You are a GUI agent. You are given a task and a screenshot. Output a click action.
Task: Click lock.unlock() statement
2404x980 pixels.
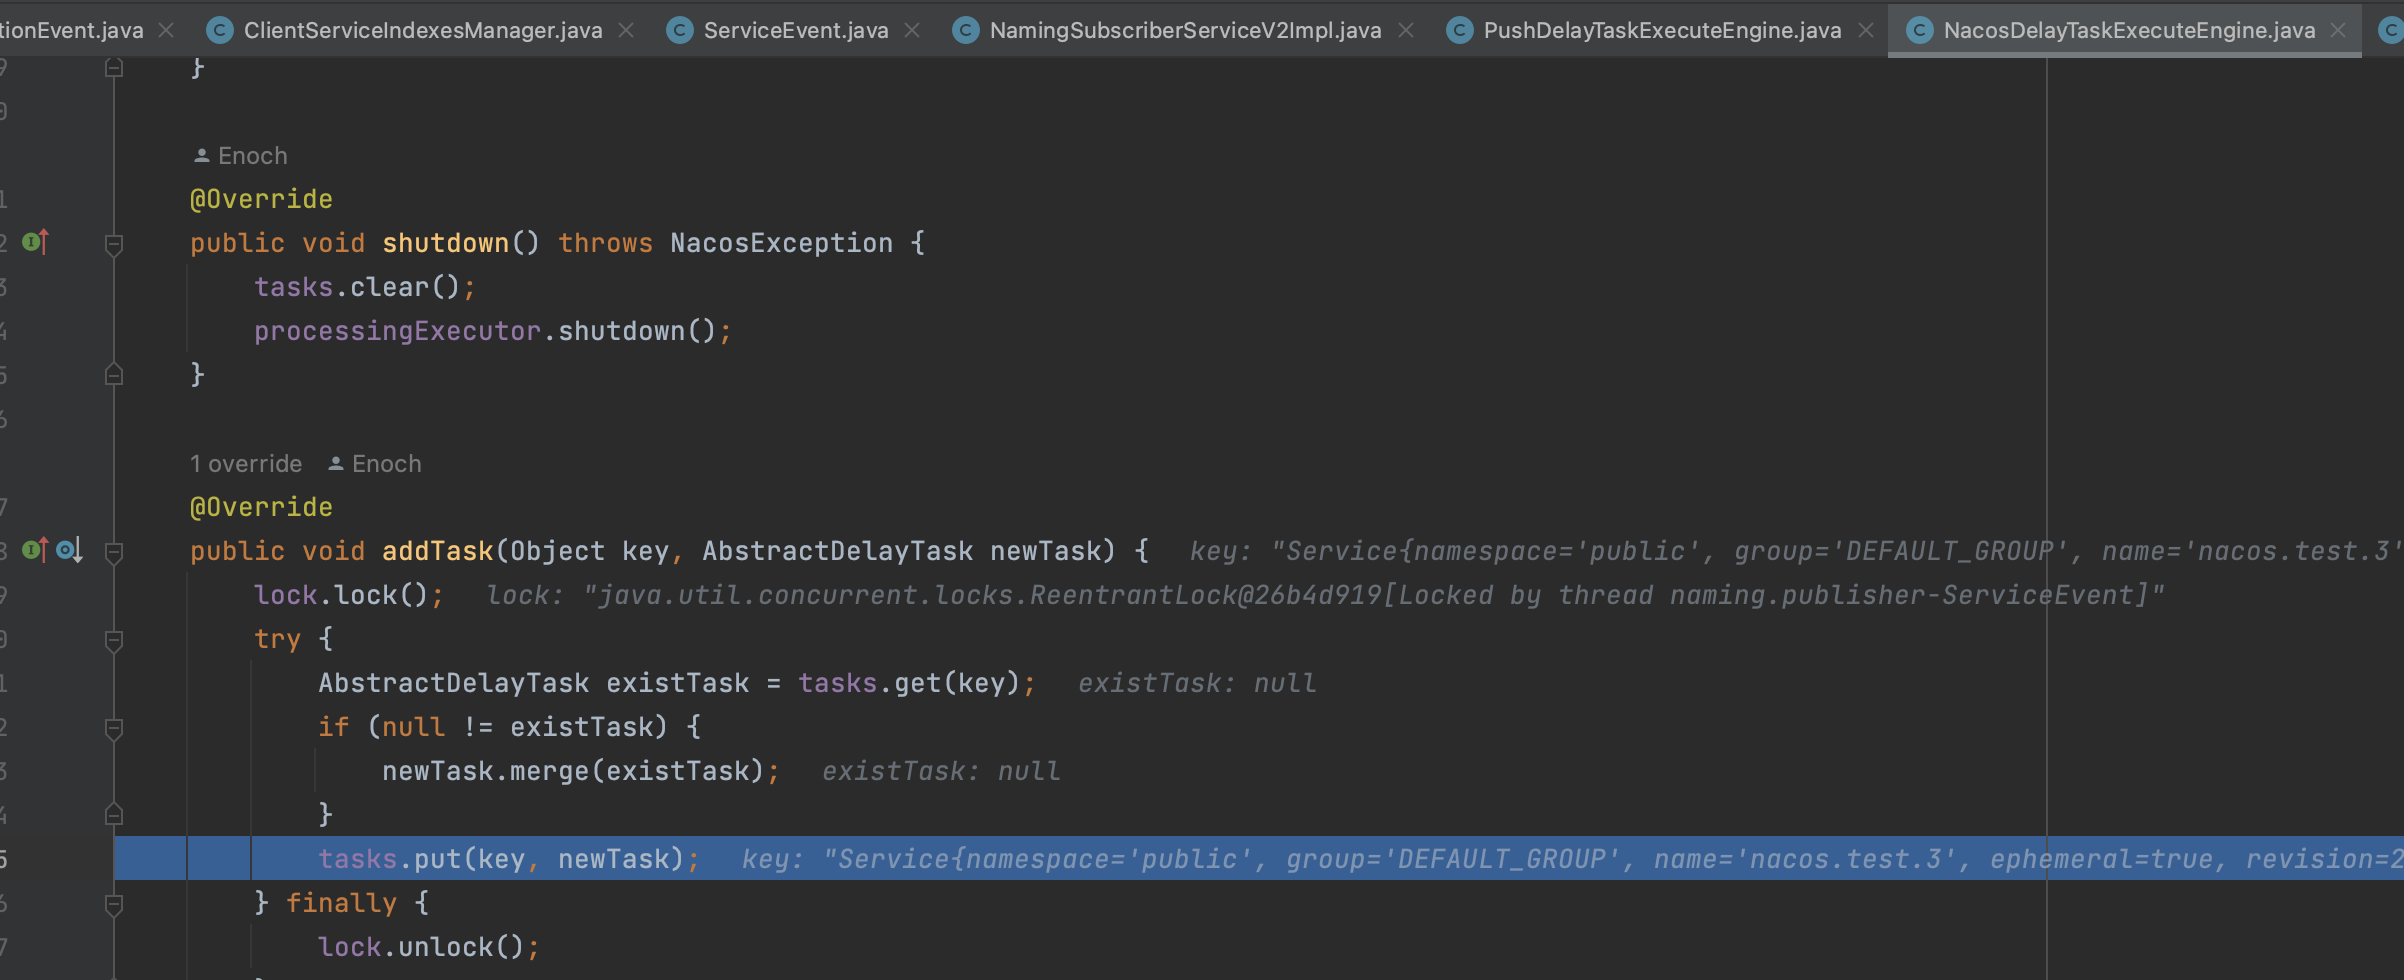point(429,947)
